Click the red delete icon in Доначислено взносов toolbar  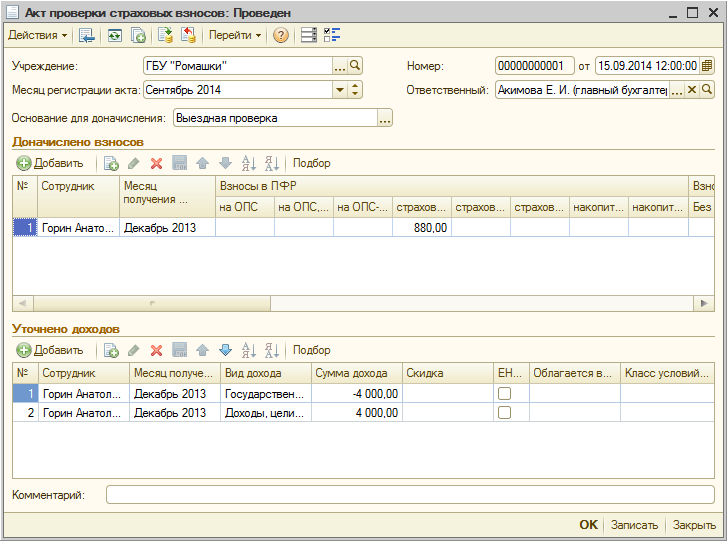[156, 163]
